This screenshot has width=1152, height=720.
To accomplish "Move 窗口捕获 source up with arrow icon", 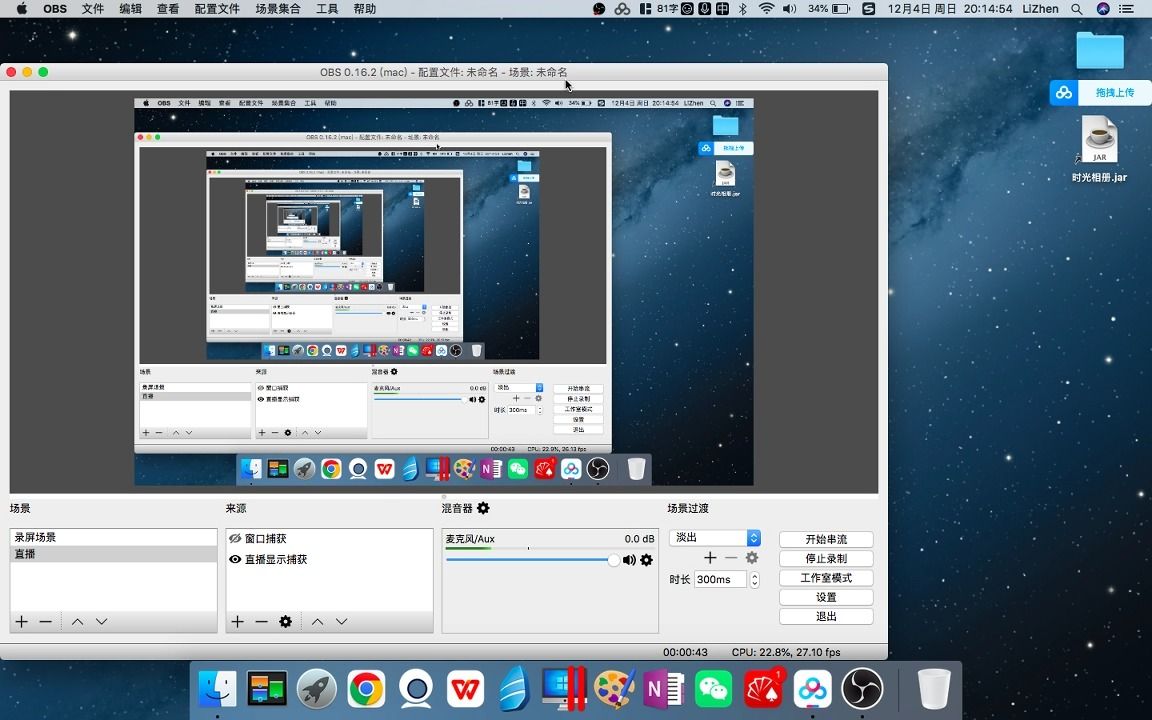I will point(317,621).
